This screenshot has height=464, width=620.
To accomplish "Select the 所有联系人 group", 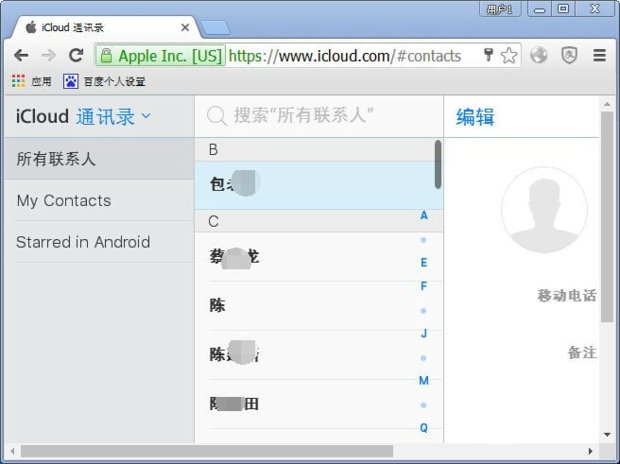I will [x=100, y=159].
